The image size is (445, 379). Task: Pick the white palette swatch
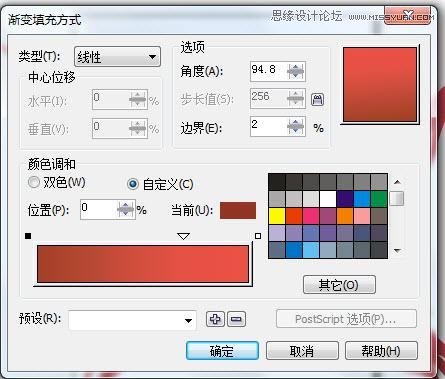[x=328, y=199]
